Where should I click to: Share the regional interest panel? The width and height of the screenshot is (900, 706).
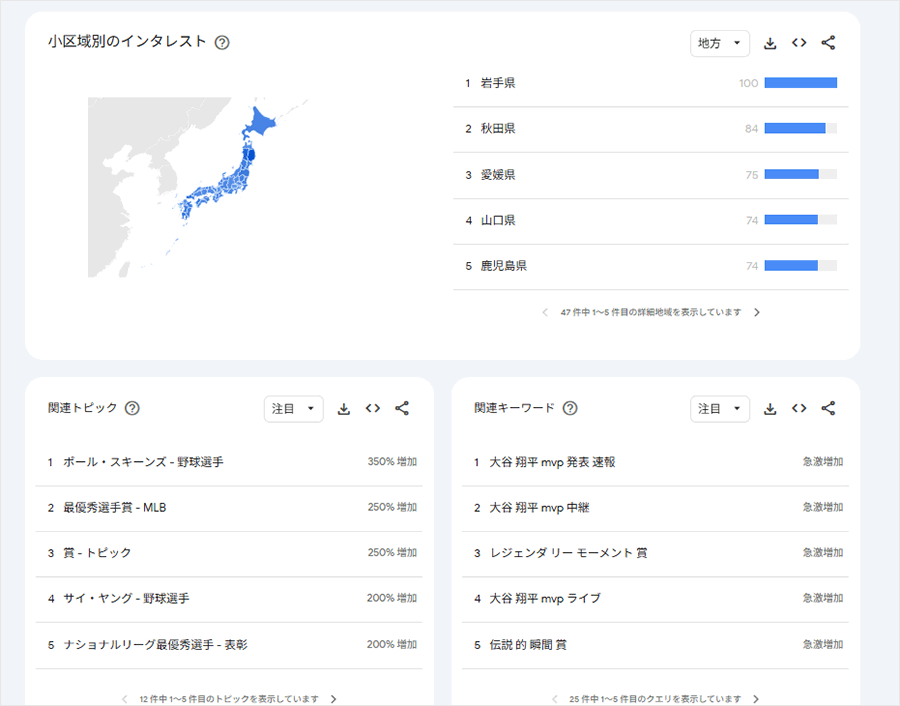point(828,43)
